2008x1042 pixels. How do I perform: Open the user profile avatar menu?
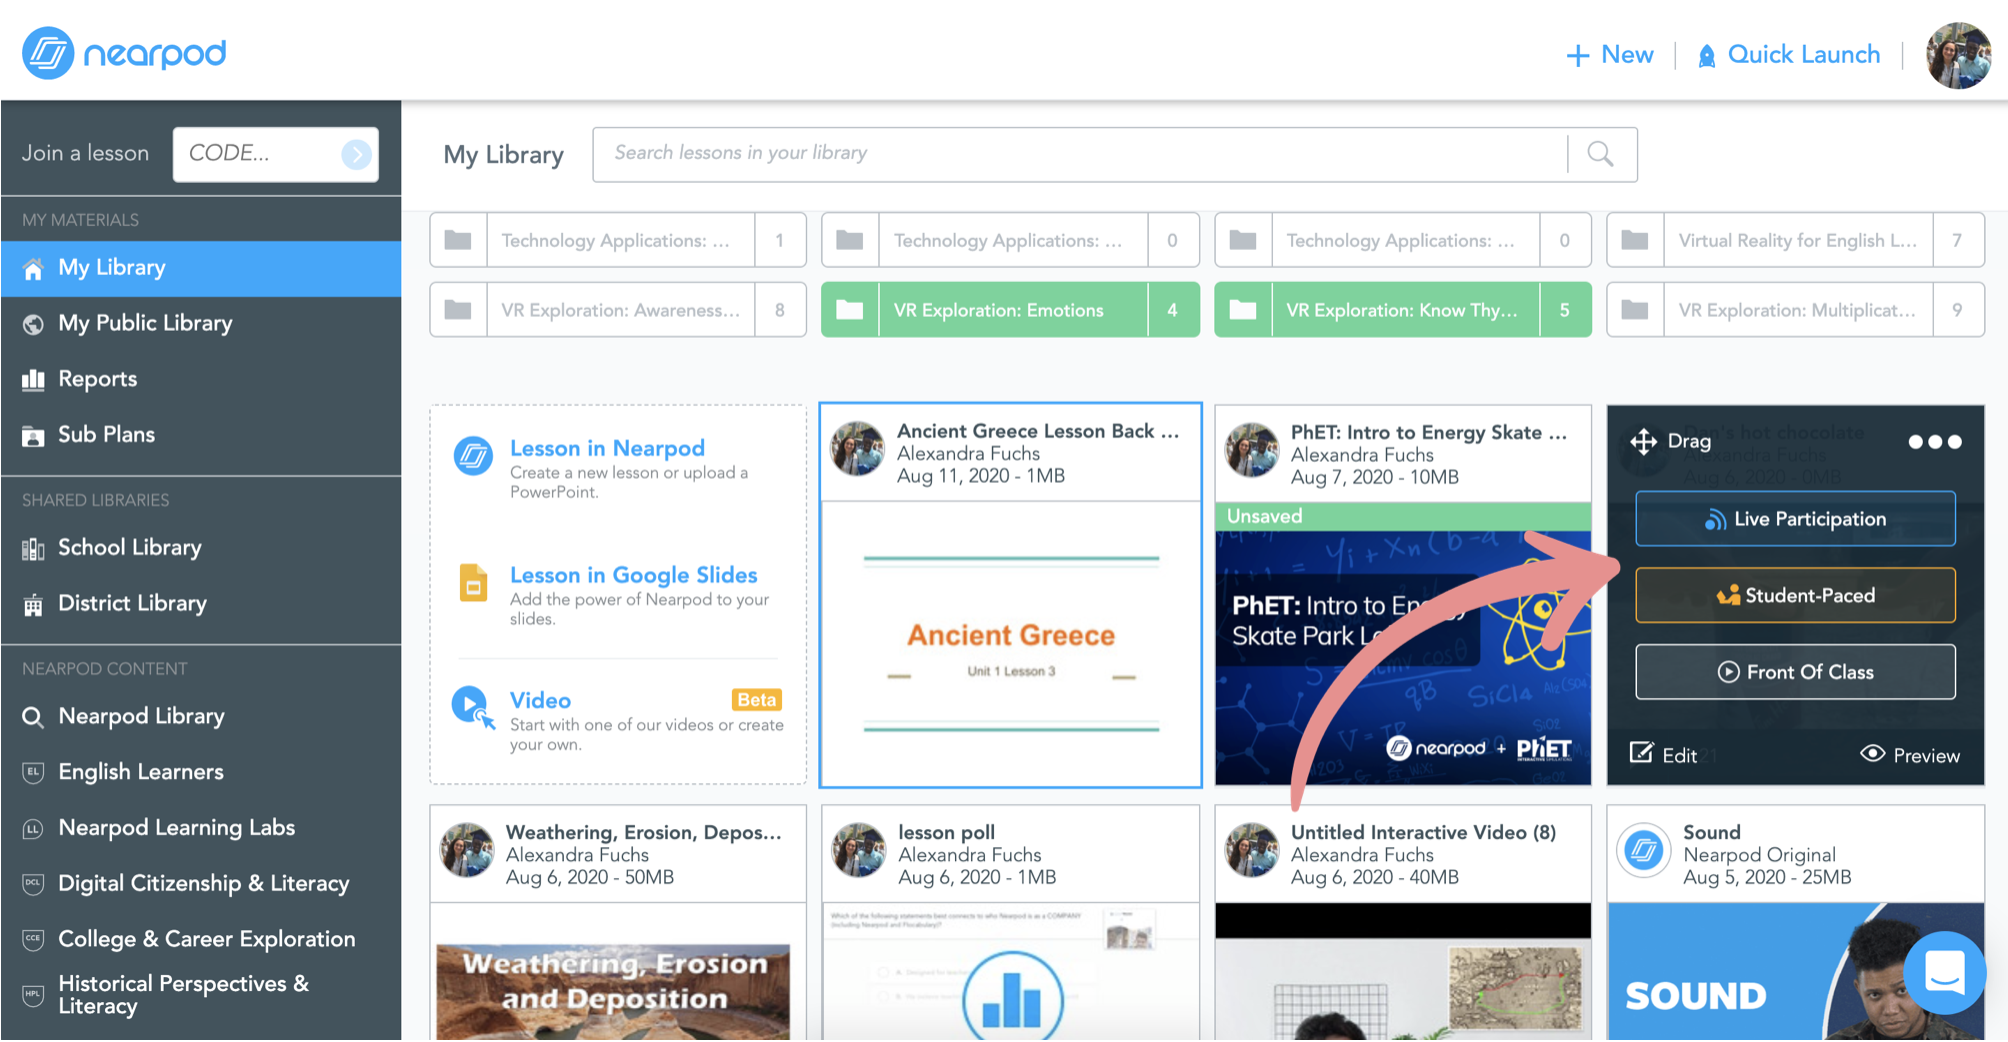[x=1958, y=55]
